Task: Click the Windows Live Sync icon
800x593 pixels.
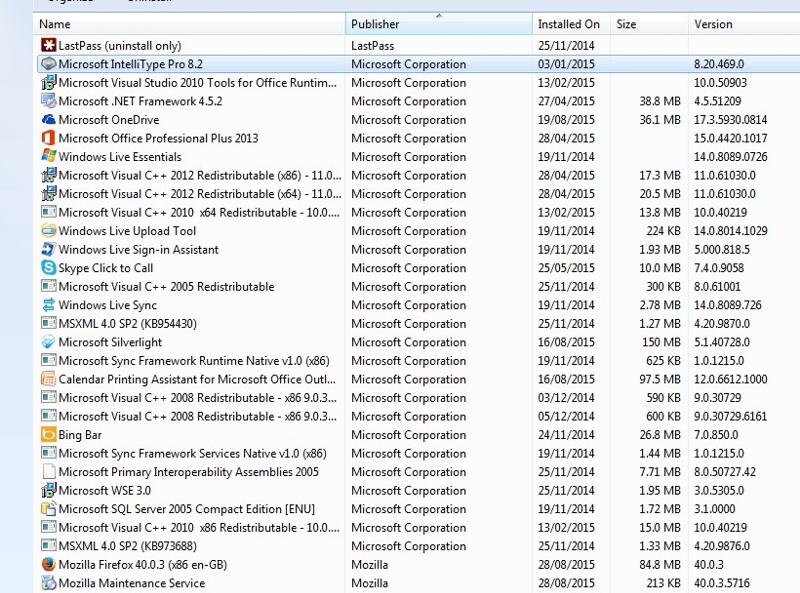Action: tap(48, 305)
